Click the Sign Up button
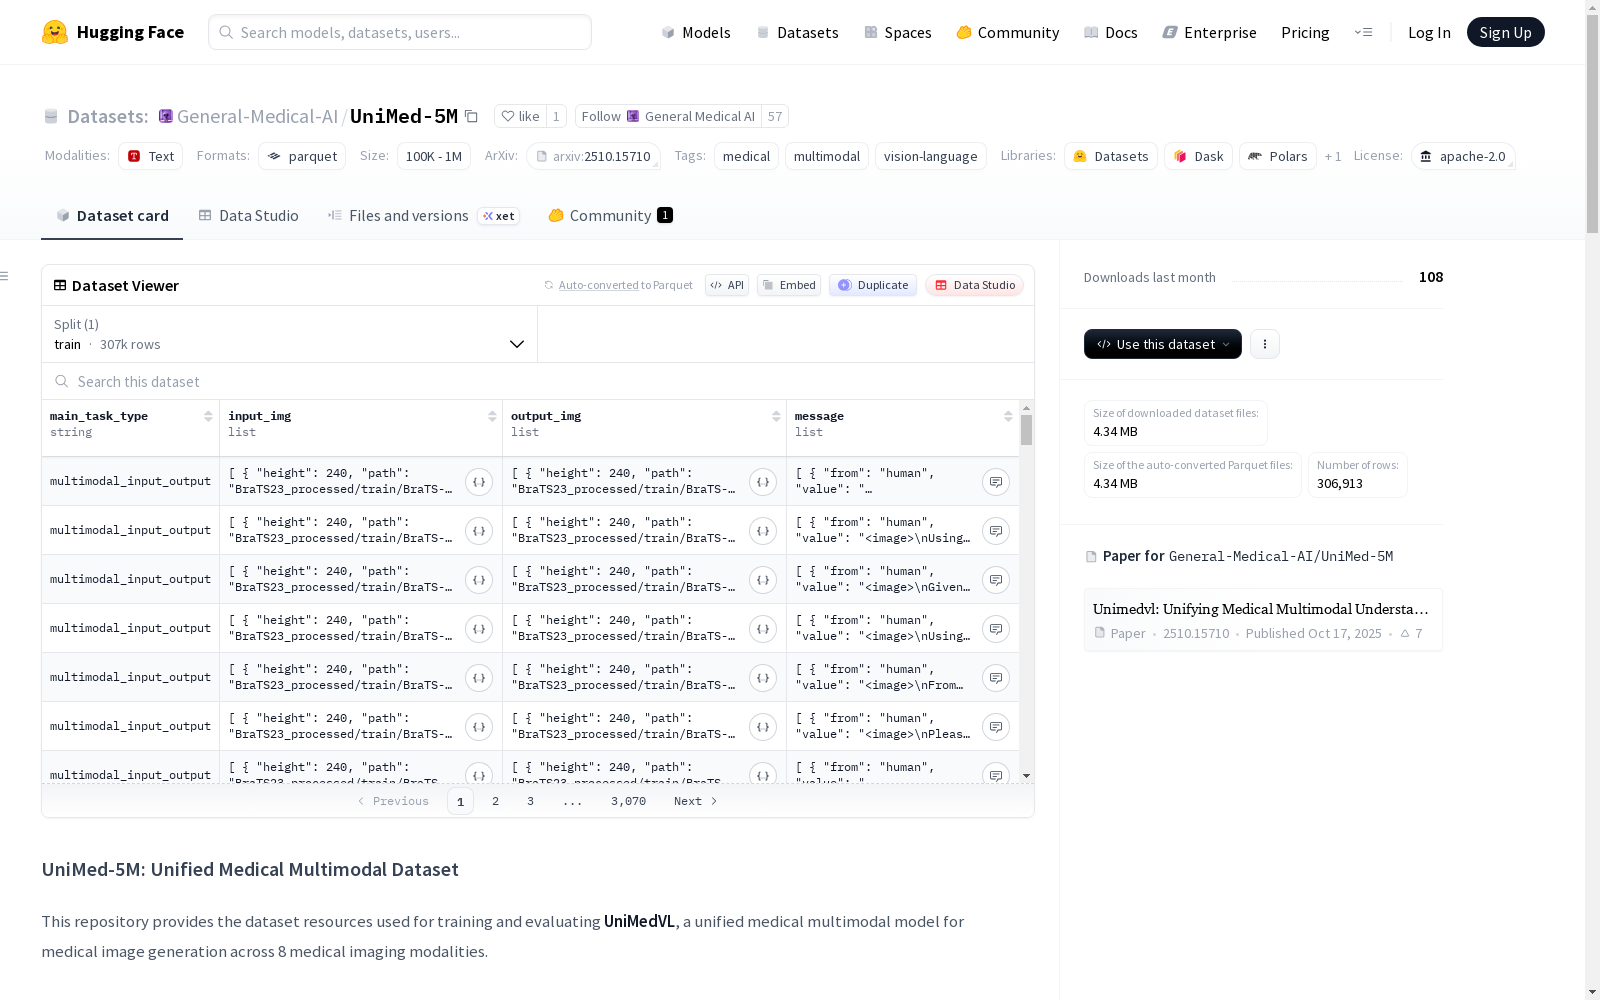 click(1506, 32)
